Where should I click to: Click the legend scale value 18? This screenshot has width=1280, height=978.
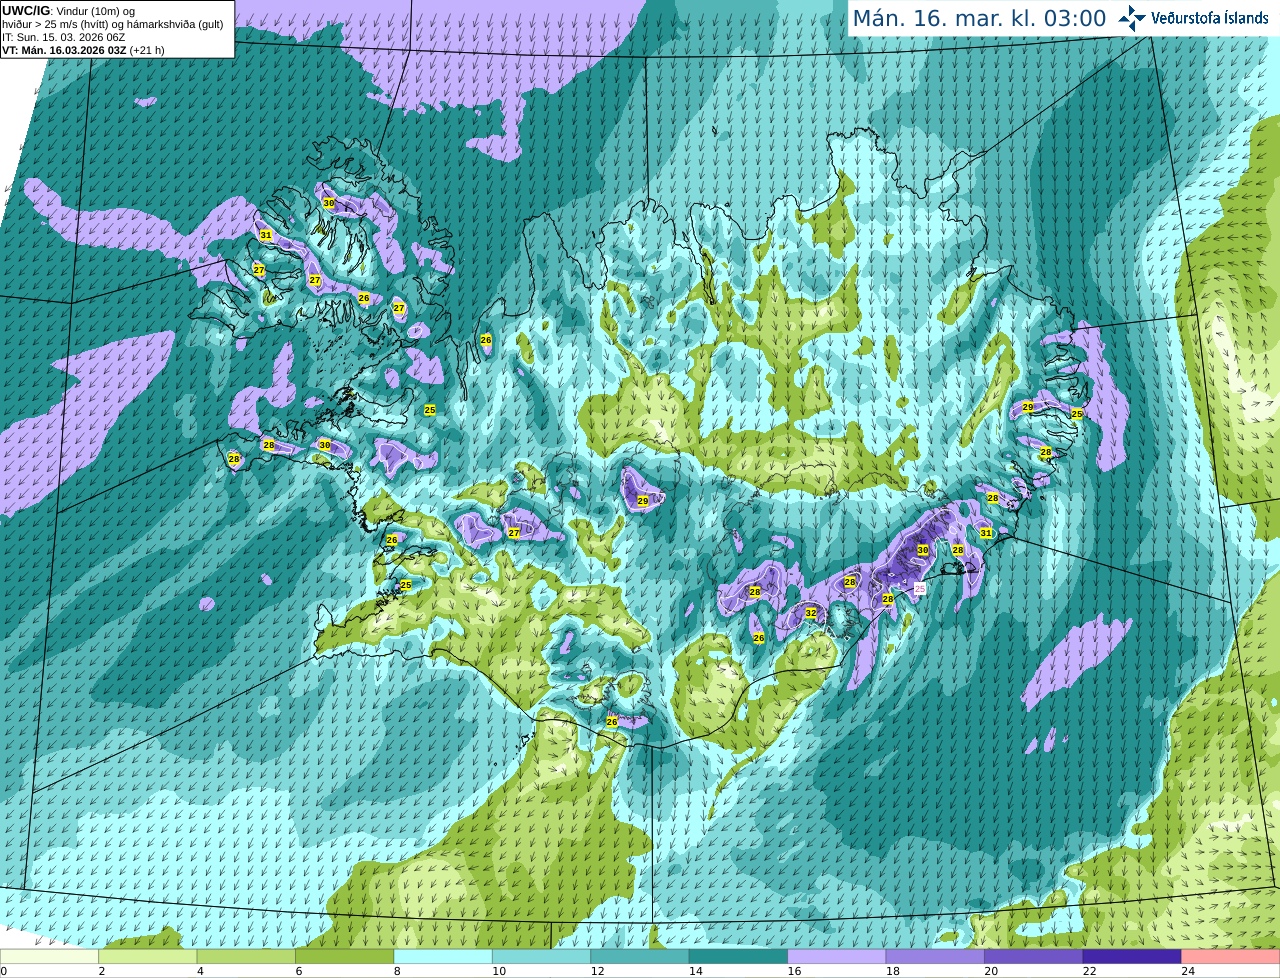pos(892,971)
